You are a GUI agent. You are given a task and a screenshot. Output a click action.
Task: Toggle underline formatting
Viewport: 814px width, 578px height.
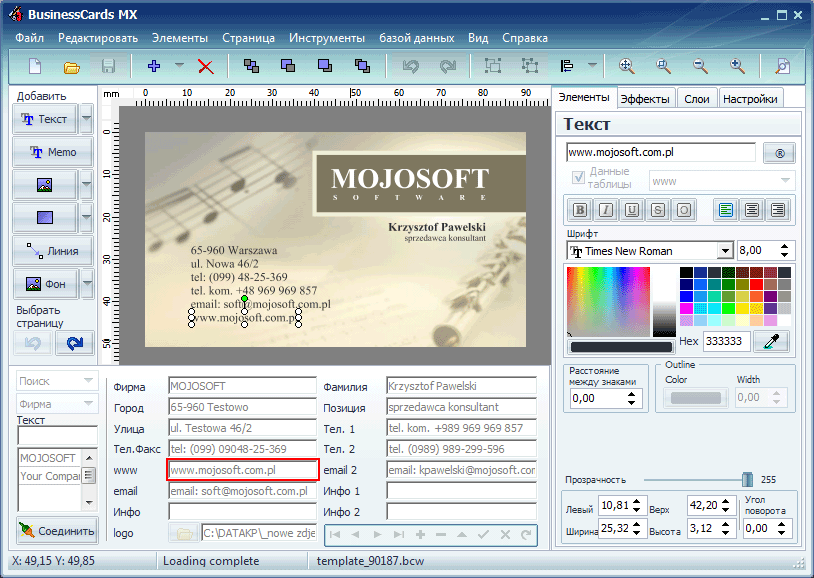[x=632, y=210]
